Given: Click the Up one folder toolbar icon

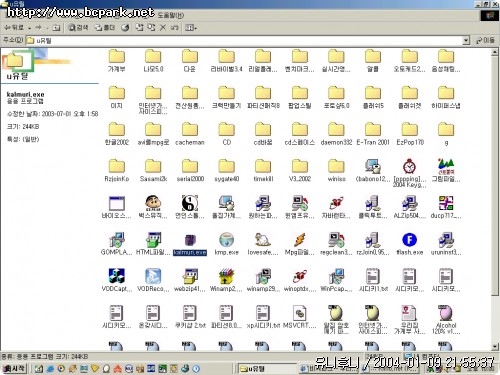Looking at the screenshot, I should [56, 28].
